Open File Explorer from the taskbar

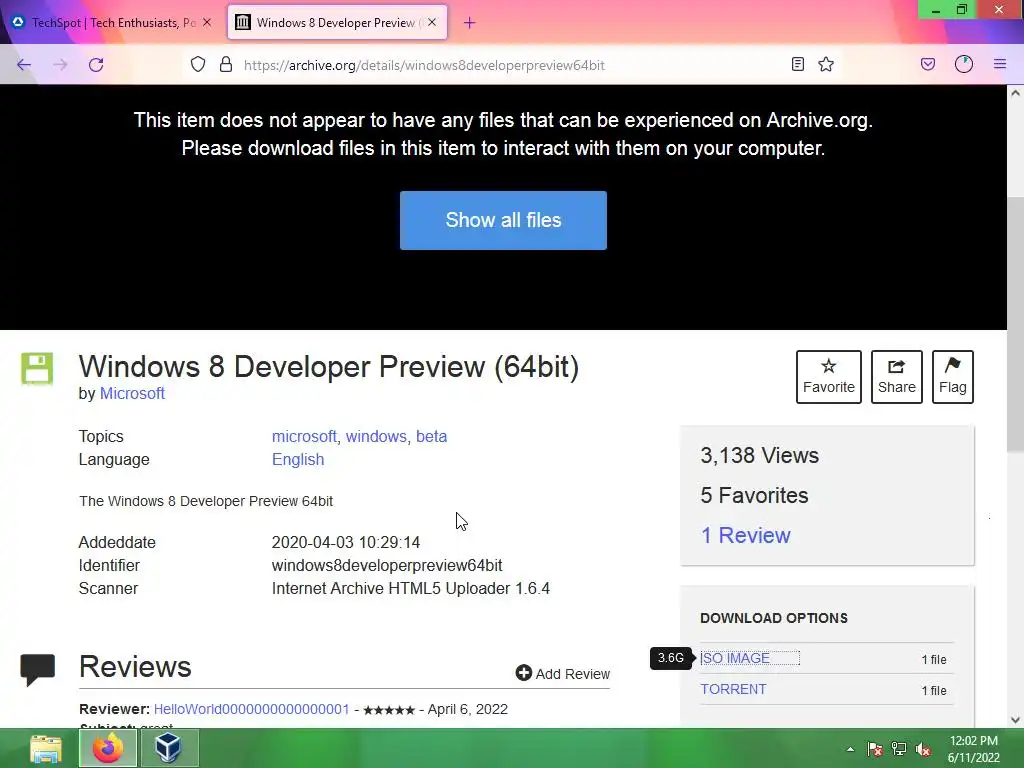tap(46, 748)
